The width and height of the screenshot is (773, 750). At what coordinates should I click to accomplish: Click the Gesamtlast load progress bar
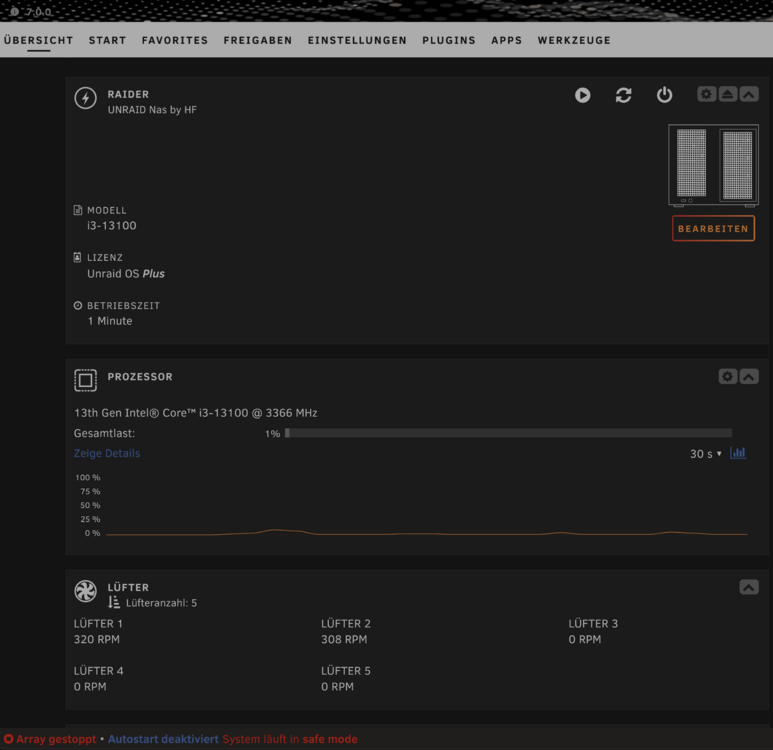(508, 433)
